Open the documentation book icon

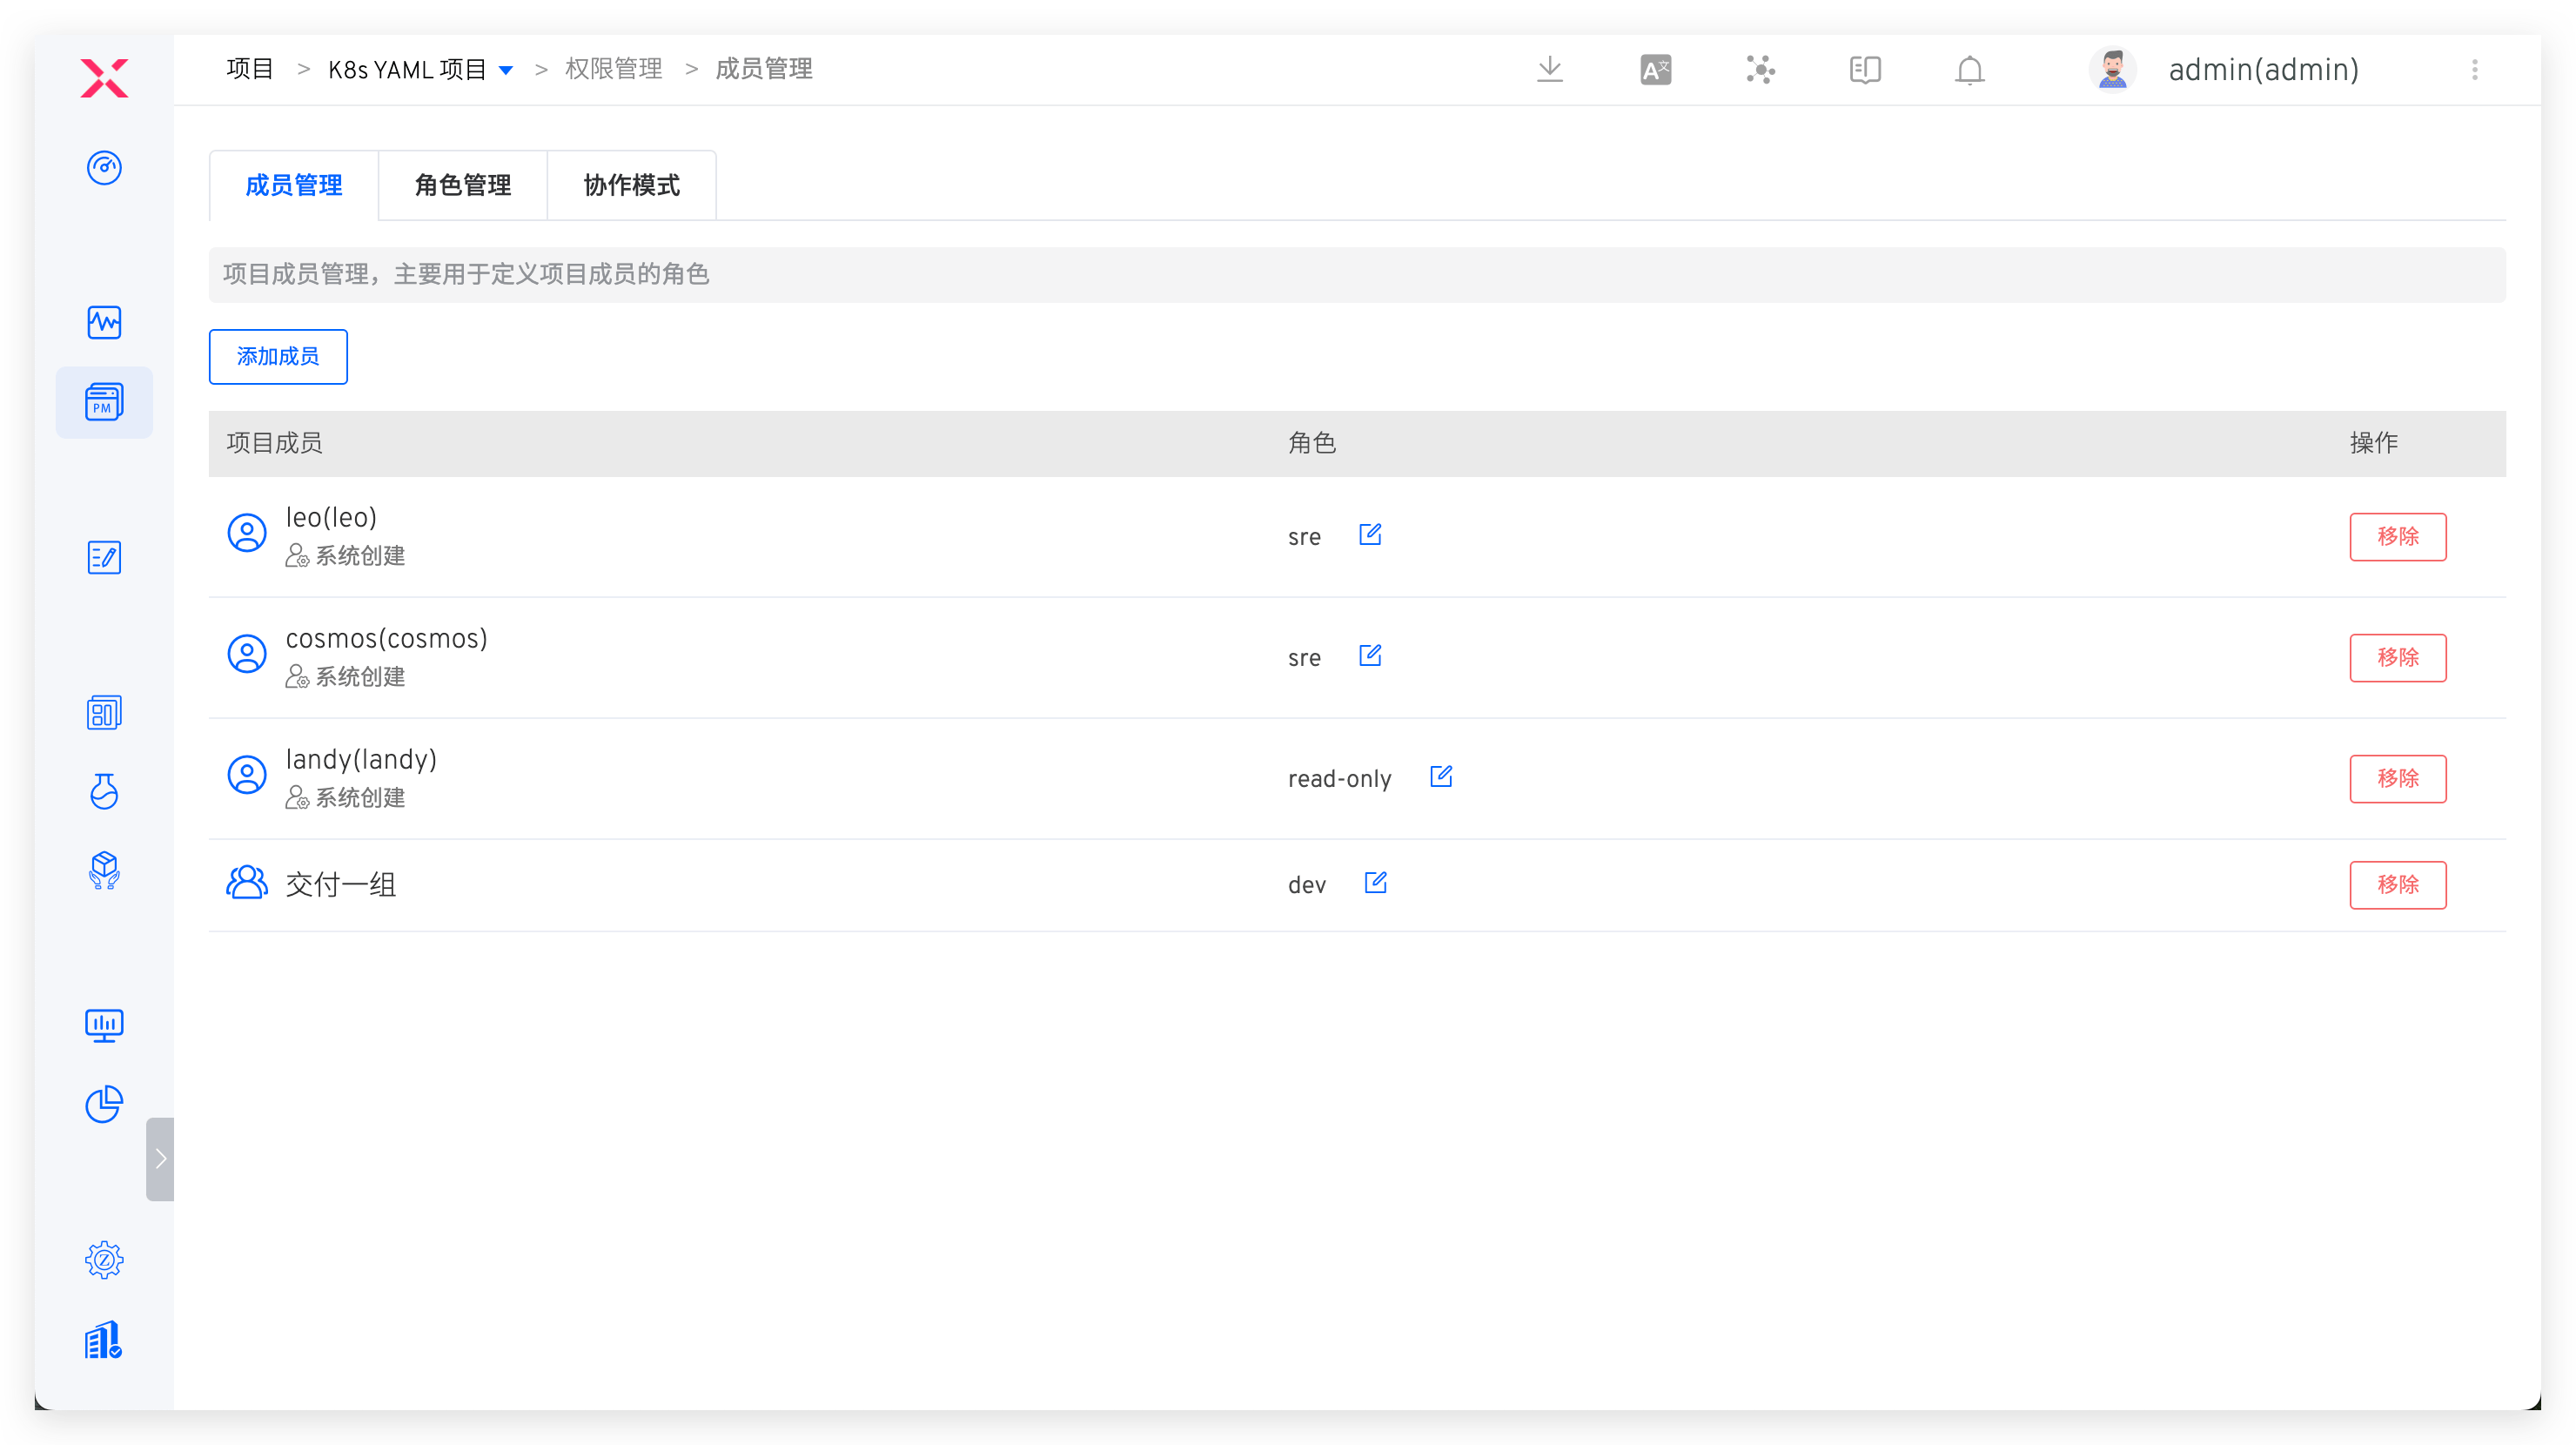coord(1865,69)
